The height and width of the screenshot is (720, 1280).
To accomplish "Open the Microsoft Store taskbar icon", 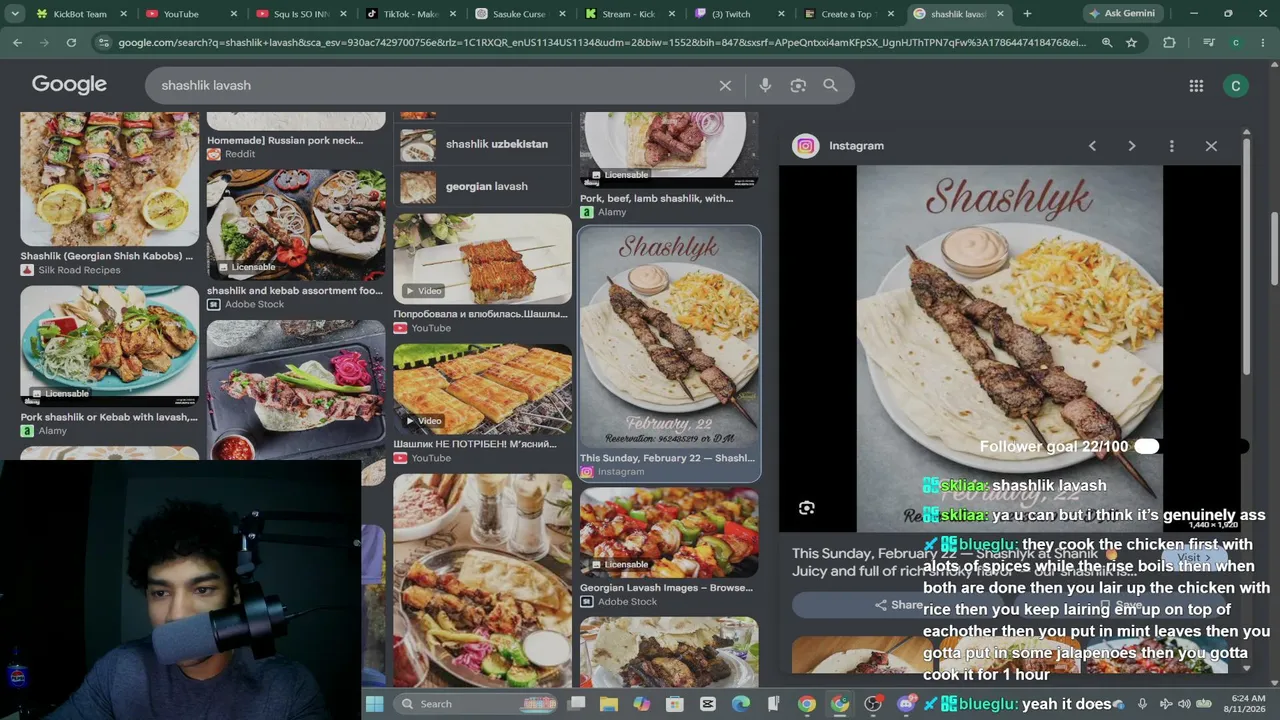I will (675, 704).
